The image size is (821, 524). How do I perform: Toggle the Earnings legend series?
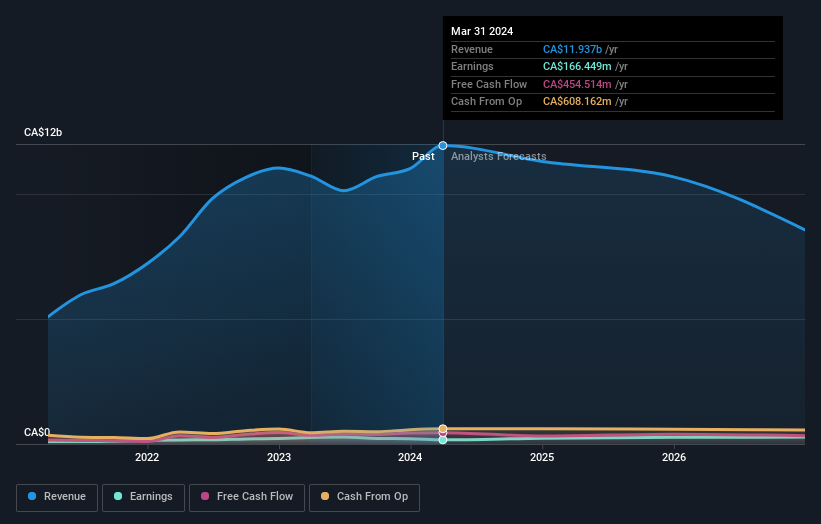pyautogui.click(x=143, y=497)
